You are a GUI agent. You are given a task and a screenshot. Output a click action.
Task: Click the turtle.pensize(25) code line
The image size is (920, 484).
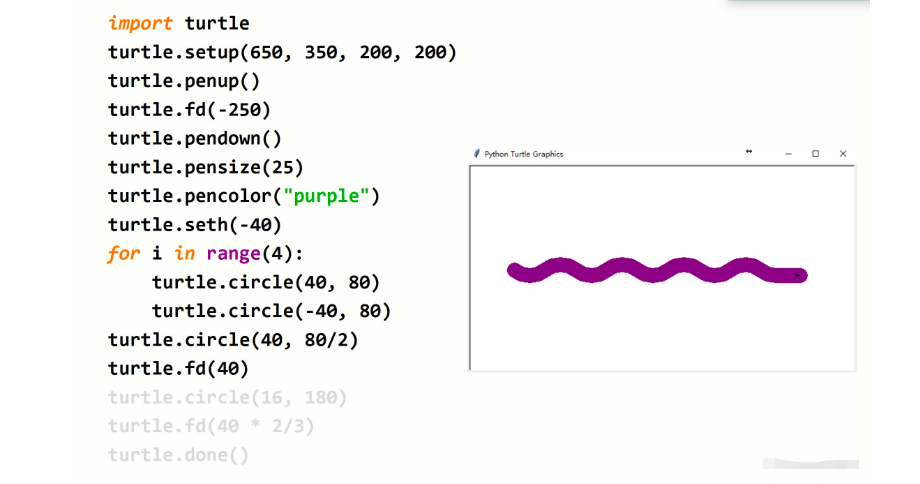pyautogui.click(x=205, y=167)
